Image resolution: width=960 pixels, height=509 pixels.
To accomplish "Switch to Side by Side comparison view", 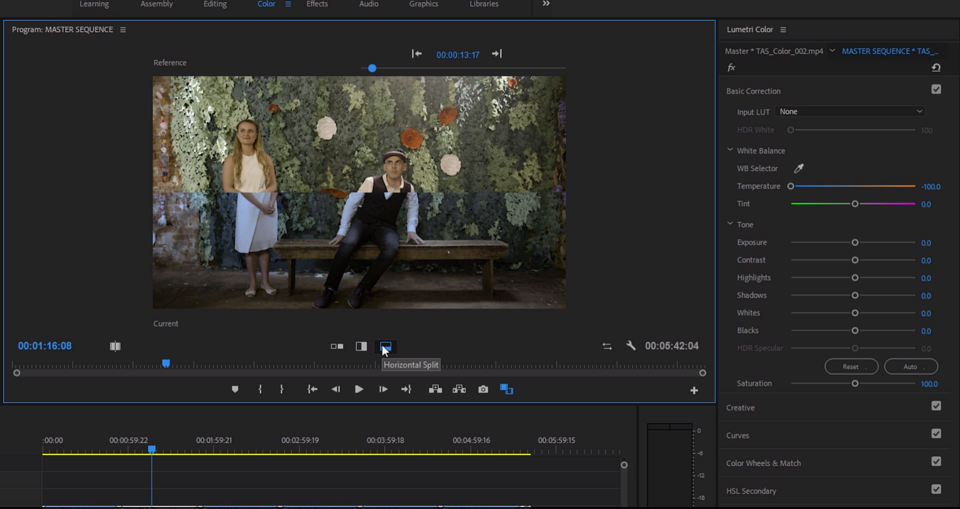I will 337,346.
